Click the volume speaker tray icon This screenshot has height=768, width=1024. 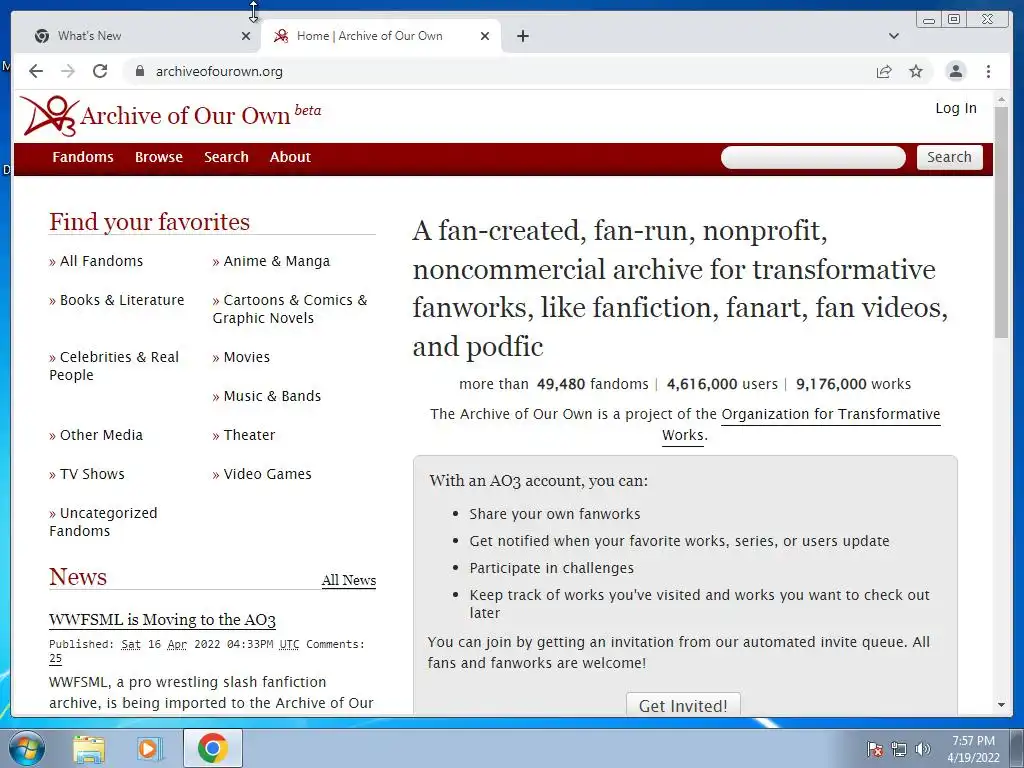(x=922, y=749)
